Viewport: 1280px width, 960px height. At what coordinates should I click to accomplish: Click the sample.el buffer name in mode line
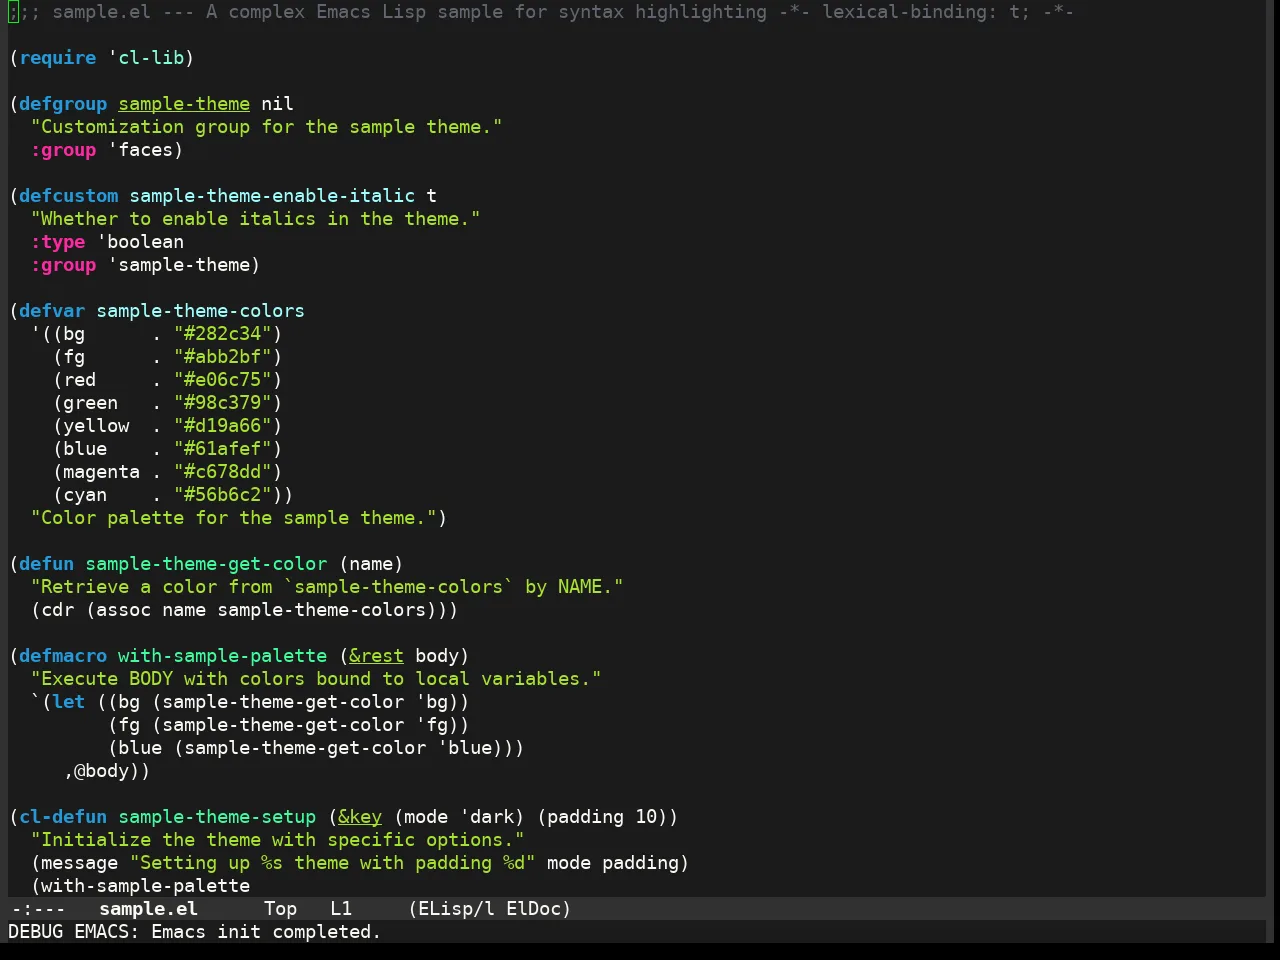[x=148, y=909]
